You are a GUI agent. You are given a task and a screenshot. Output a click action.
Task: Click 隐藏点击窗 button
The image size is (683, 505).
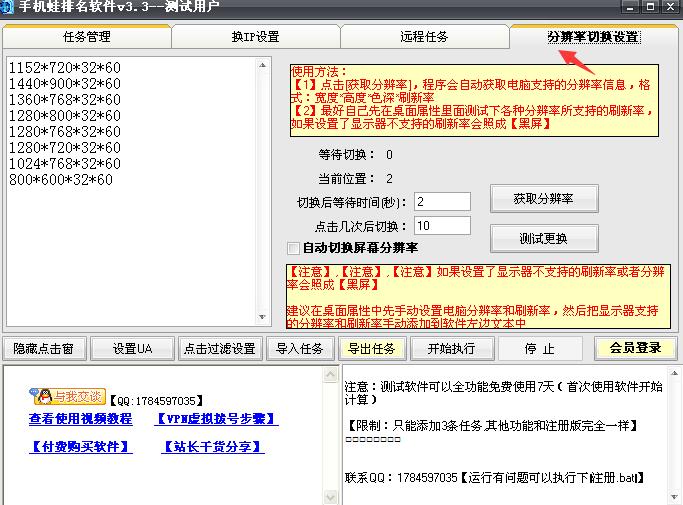point(44,349)
